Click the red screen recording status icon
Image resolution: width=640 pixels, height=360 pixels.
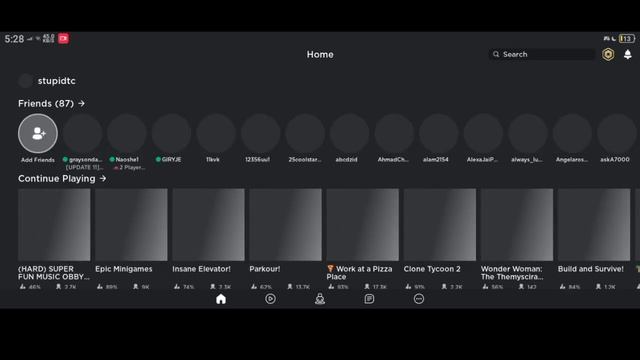pos(63,39)
